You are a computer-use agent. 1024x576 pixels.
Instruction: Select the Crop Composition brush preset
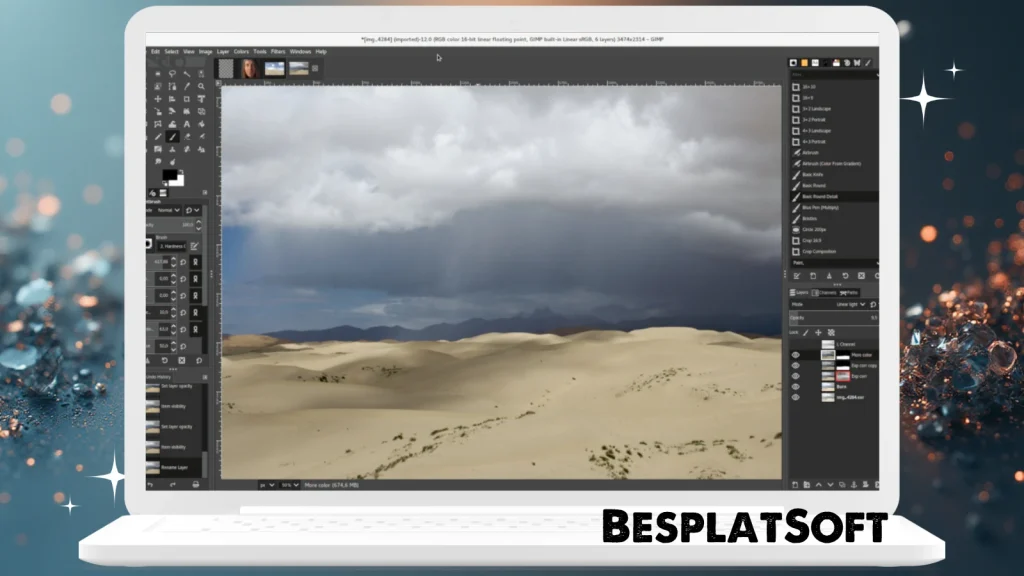825,251
